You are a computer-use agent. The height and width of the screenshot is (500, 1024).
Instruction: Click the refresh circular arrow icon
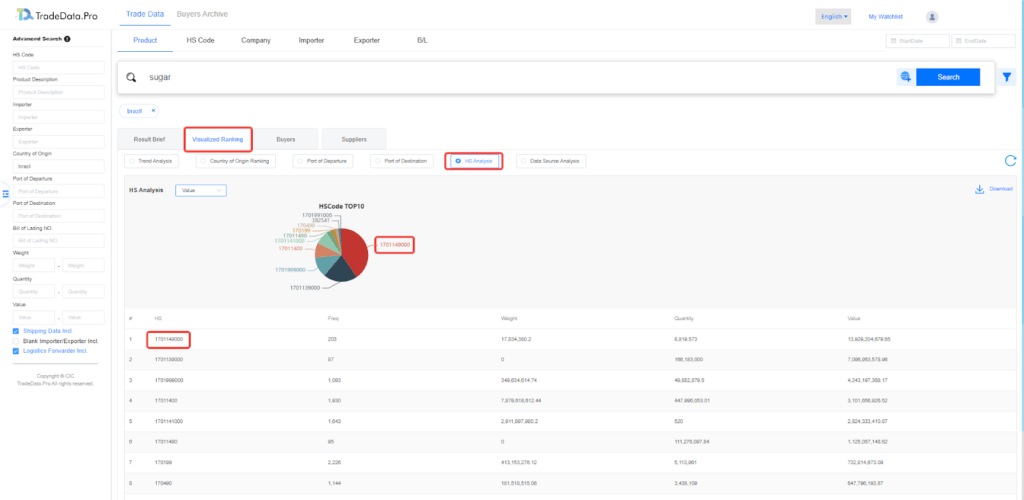1010,161
